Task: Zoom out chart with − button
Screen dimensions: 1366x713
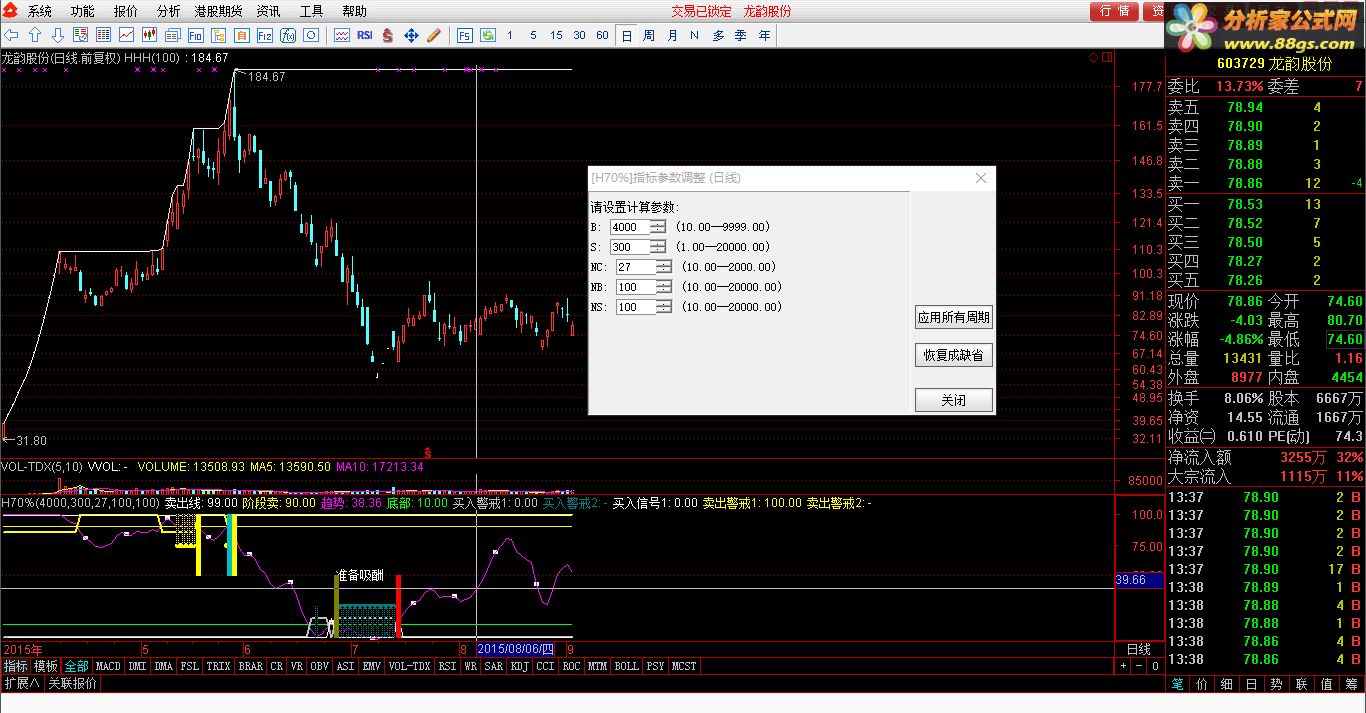Action: 1138,666
